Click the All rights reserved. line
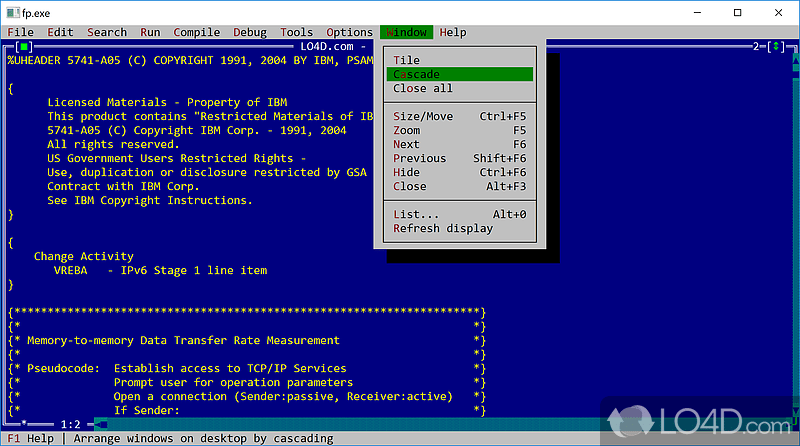 (113, 144)
